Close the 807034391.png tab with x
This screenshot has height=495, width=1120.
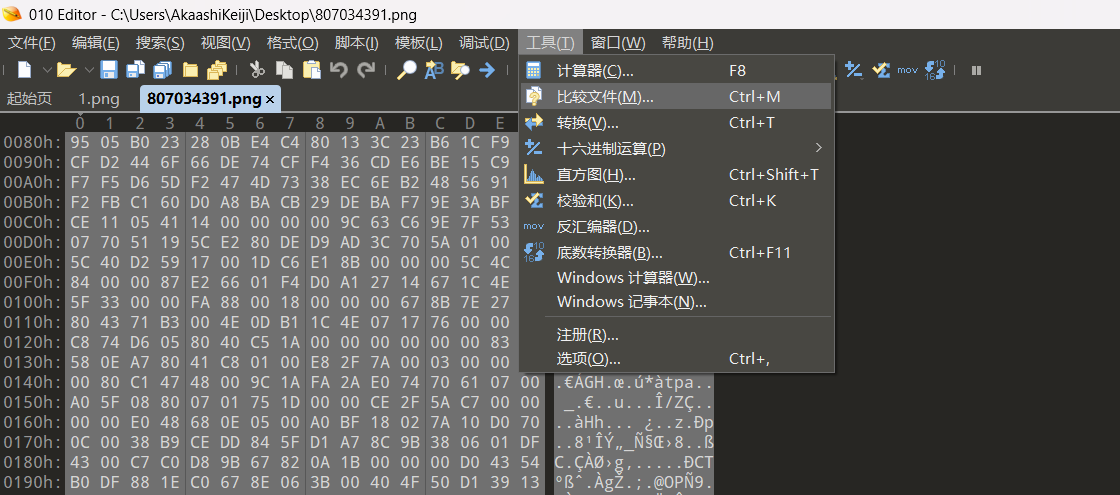[270, 99]
